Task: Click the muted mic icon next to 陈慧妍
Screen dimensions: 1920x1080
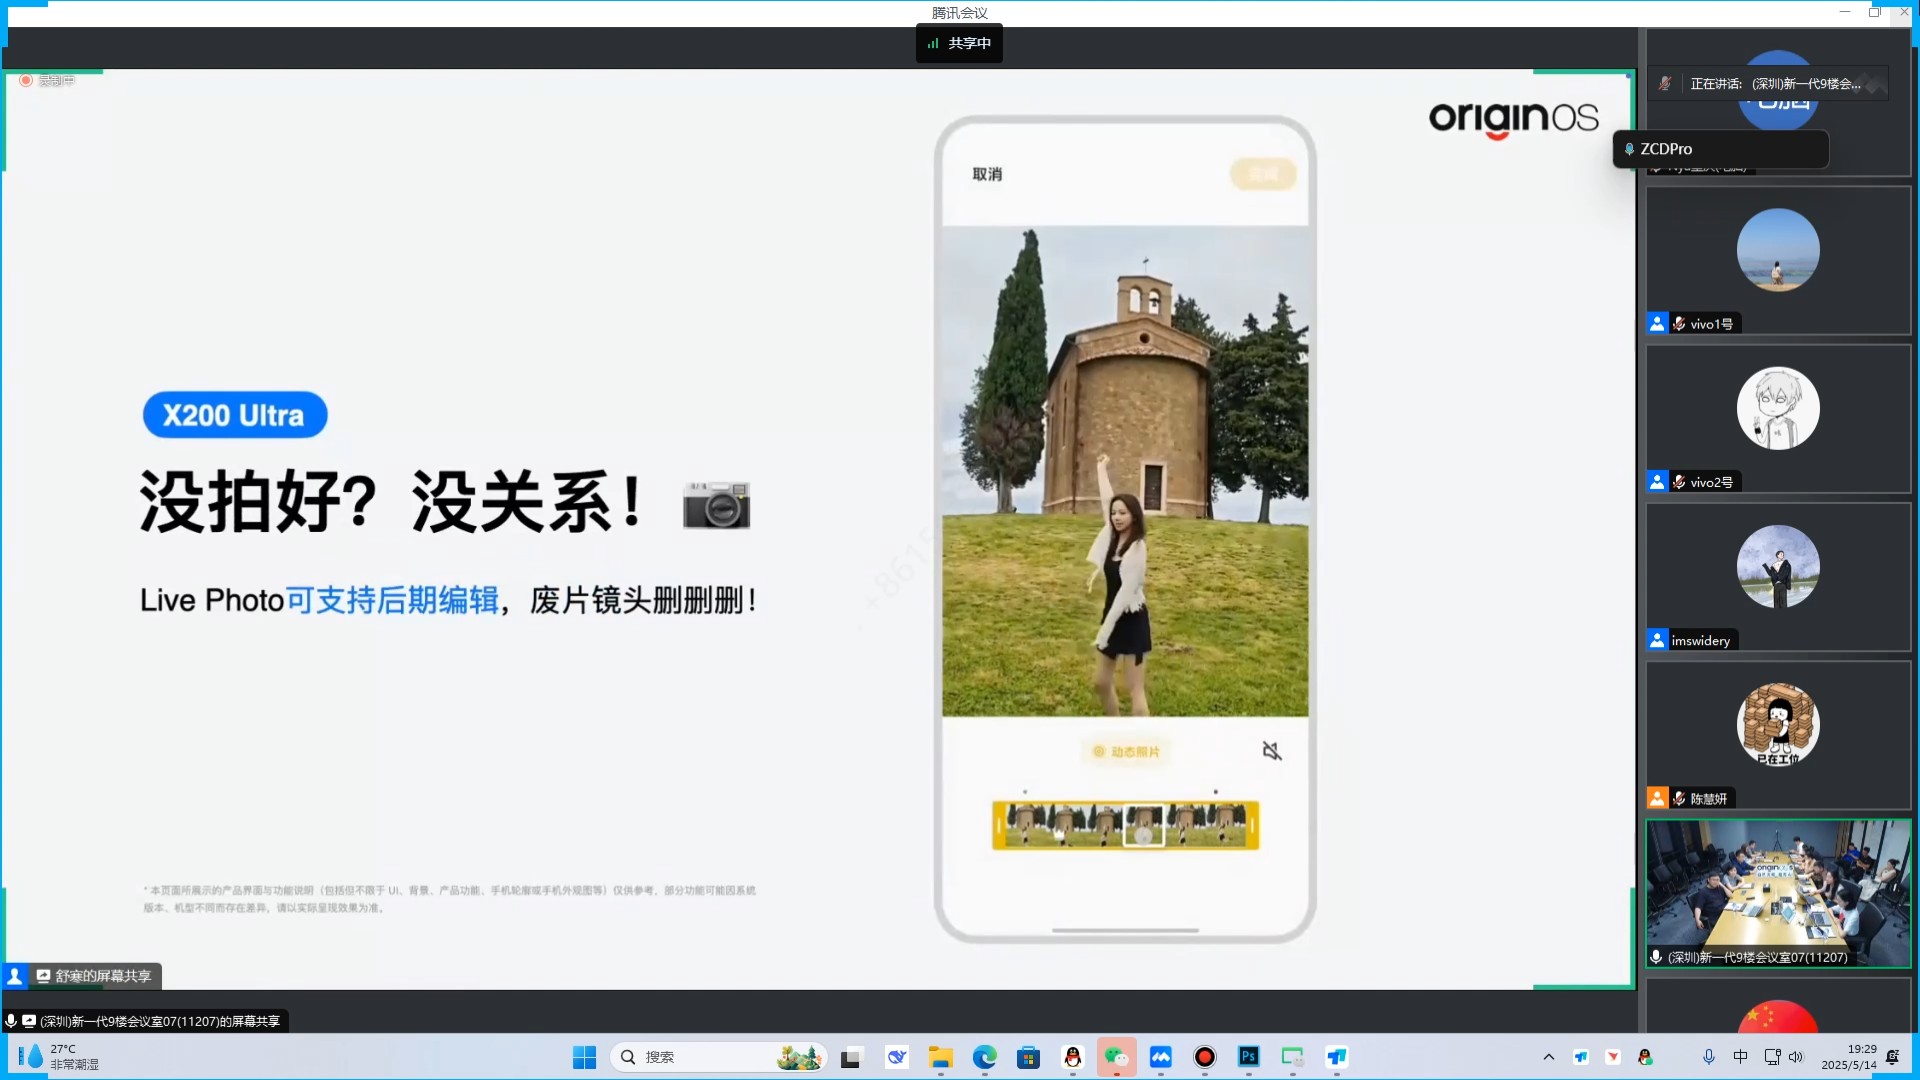Action: pyautogui.click(x=1679, y=798)
